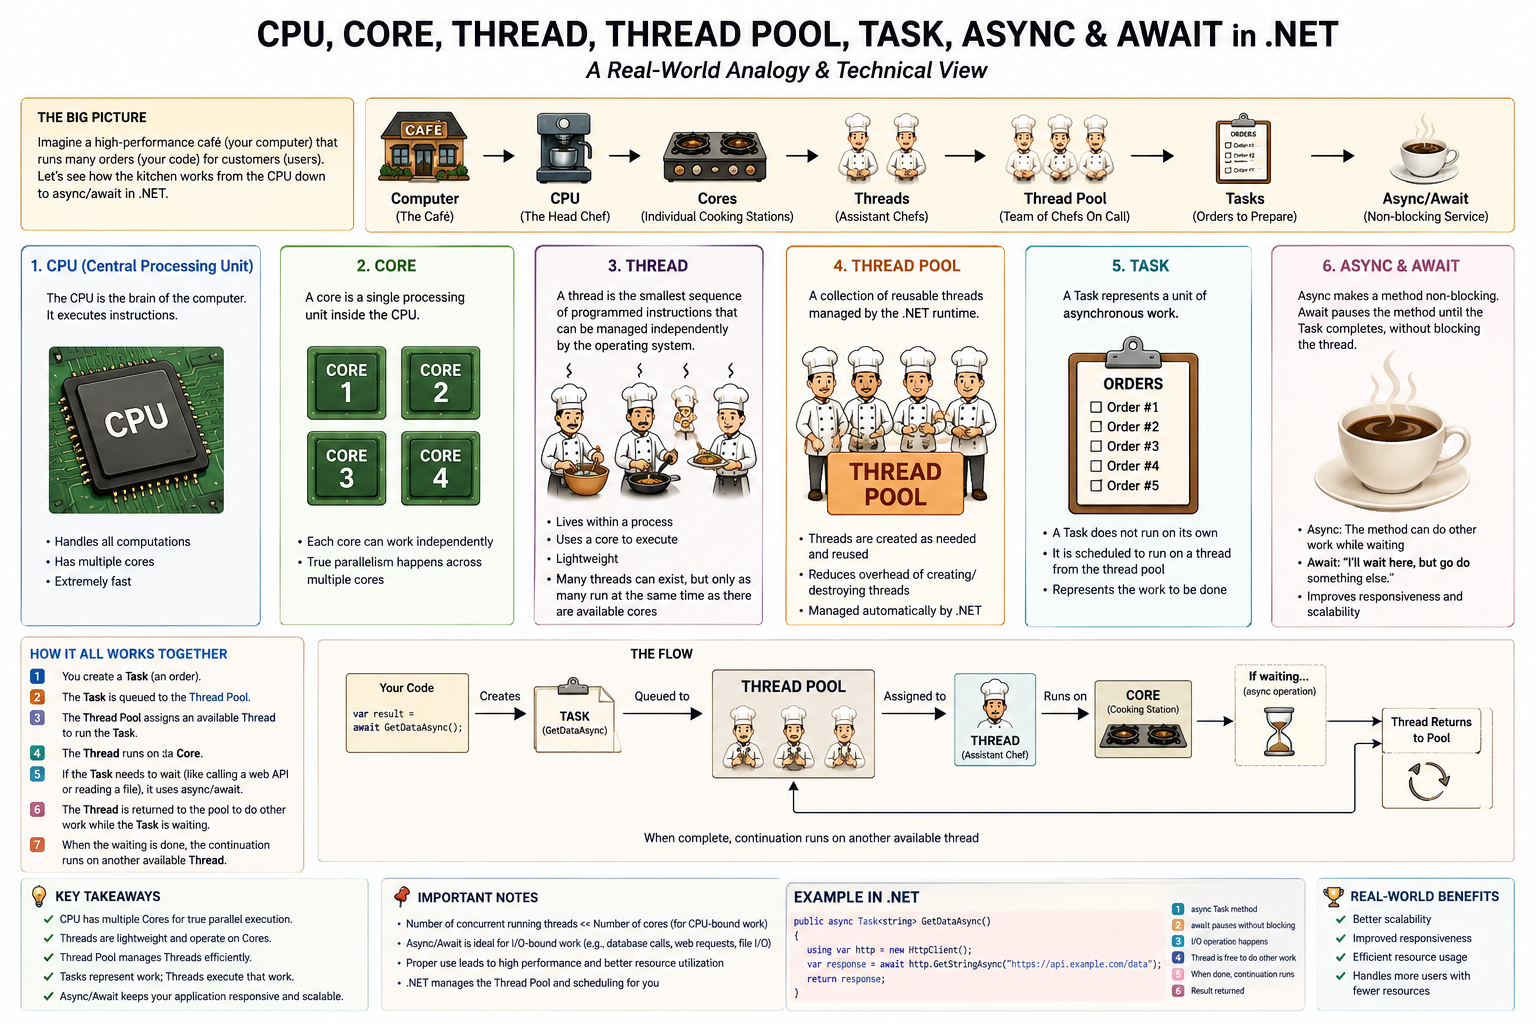Click the 'Better scalability' benefit line
Screen dimensions: 1536x1024
(x=1392, y=919)
